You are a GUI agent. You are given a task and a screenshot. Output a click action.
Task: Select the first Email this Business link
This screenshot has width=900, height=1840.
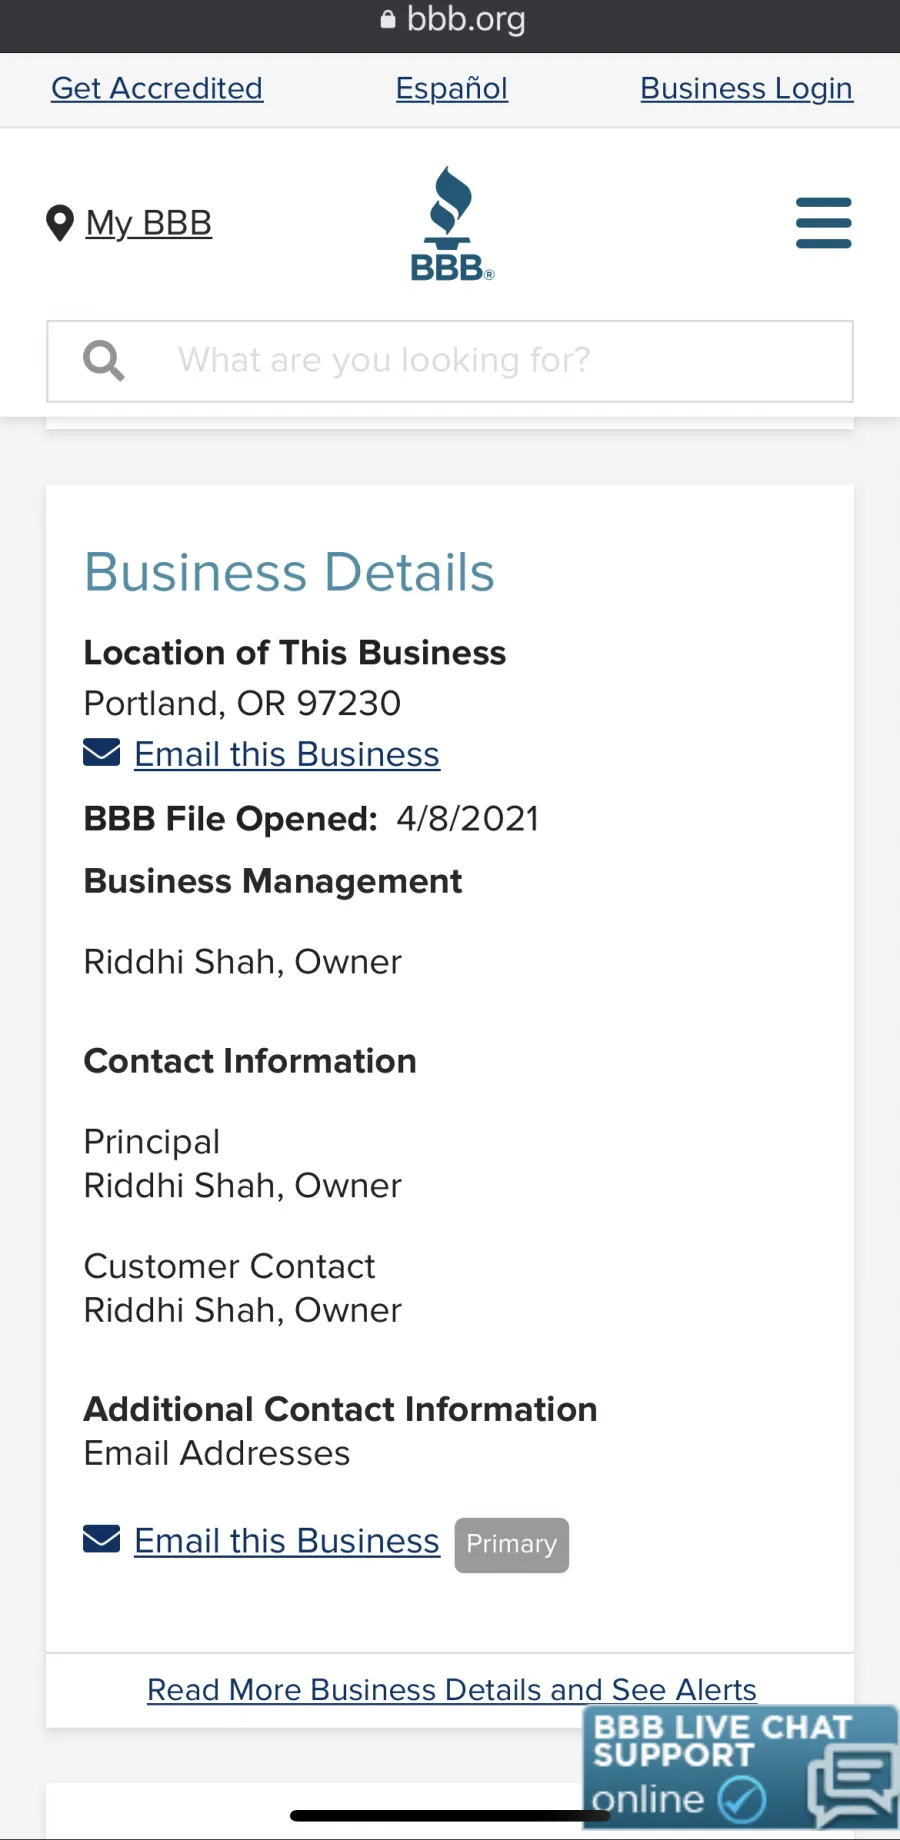point(287,754)
